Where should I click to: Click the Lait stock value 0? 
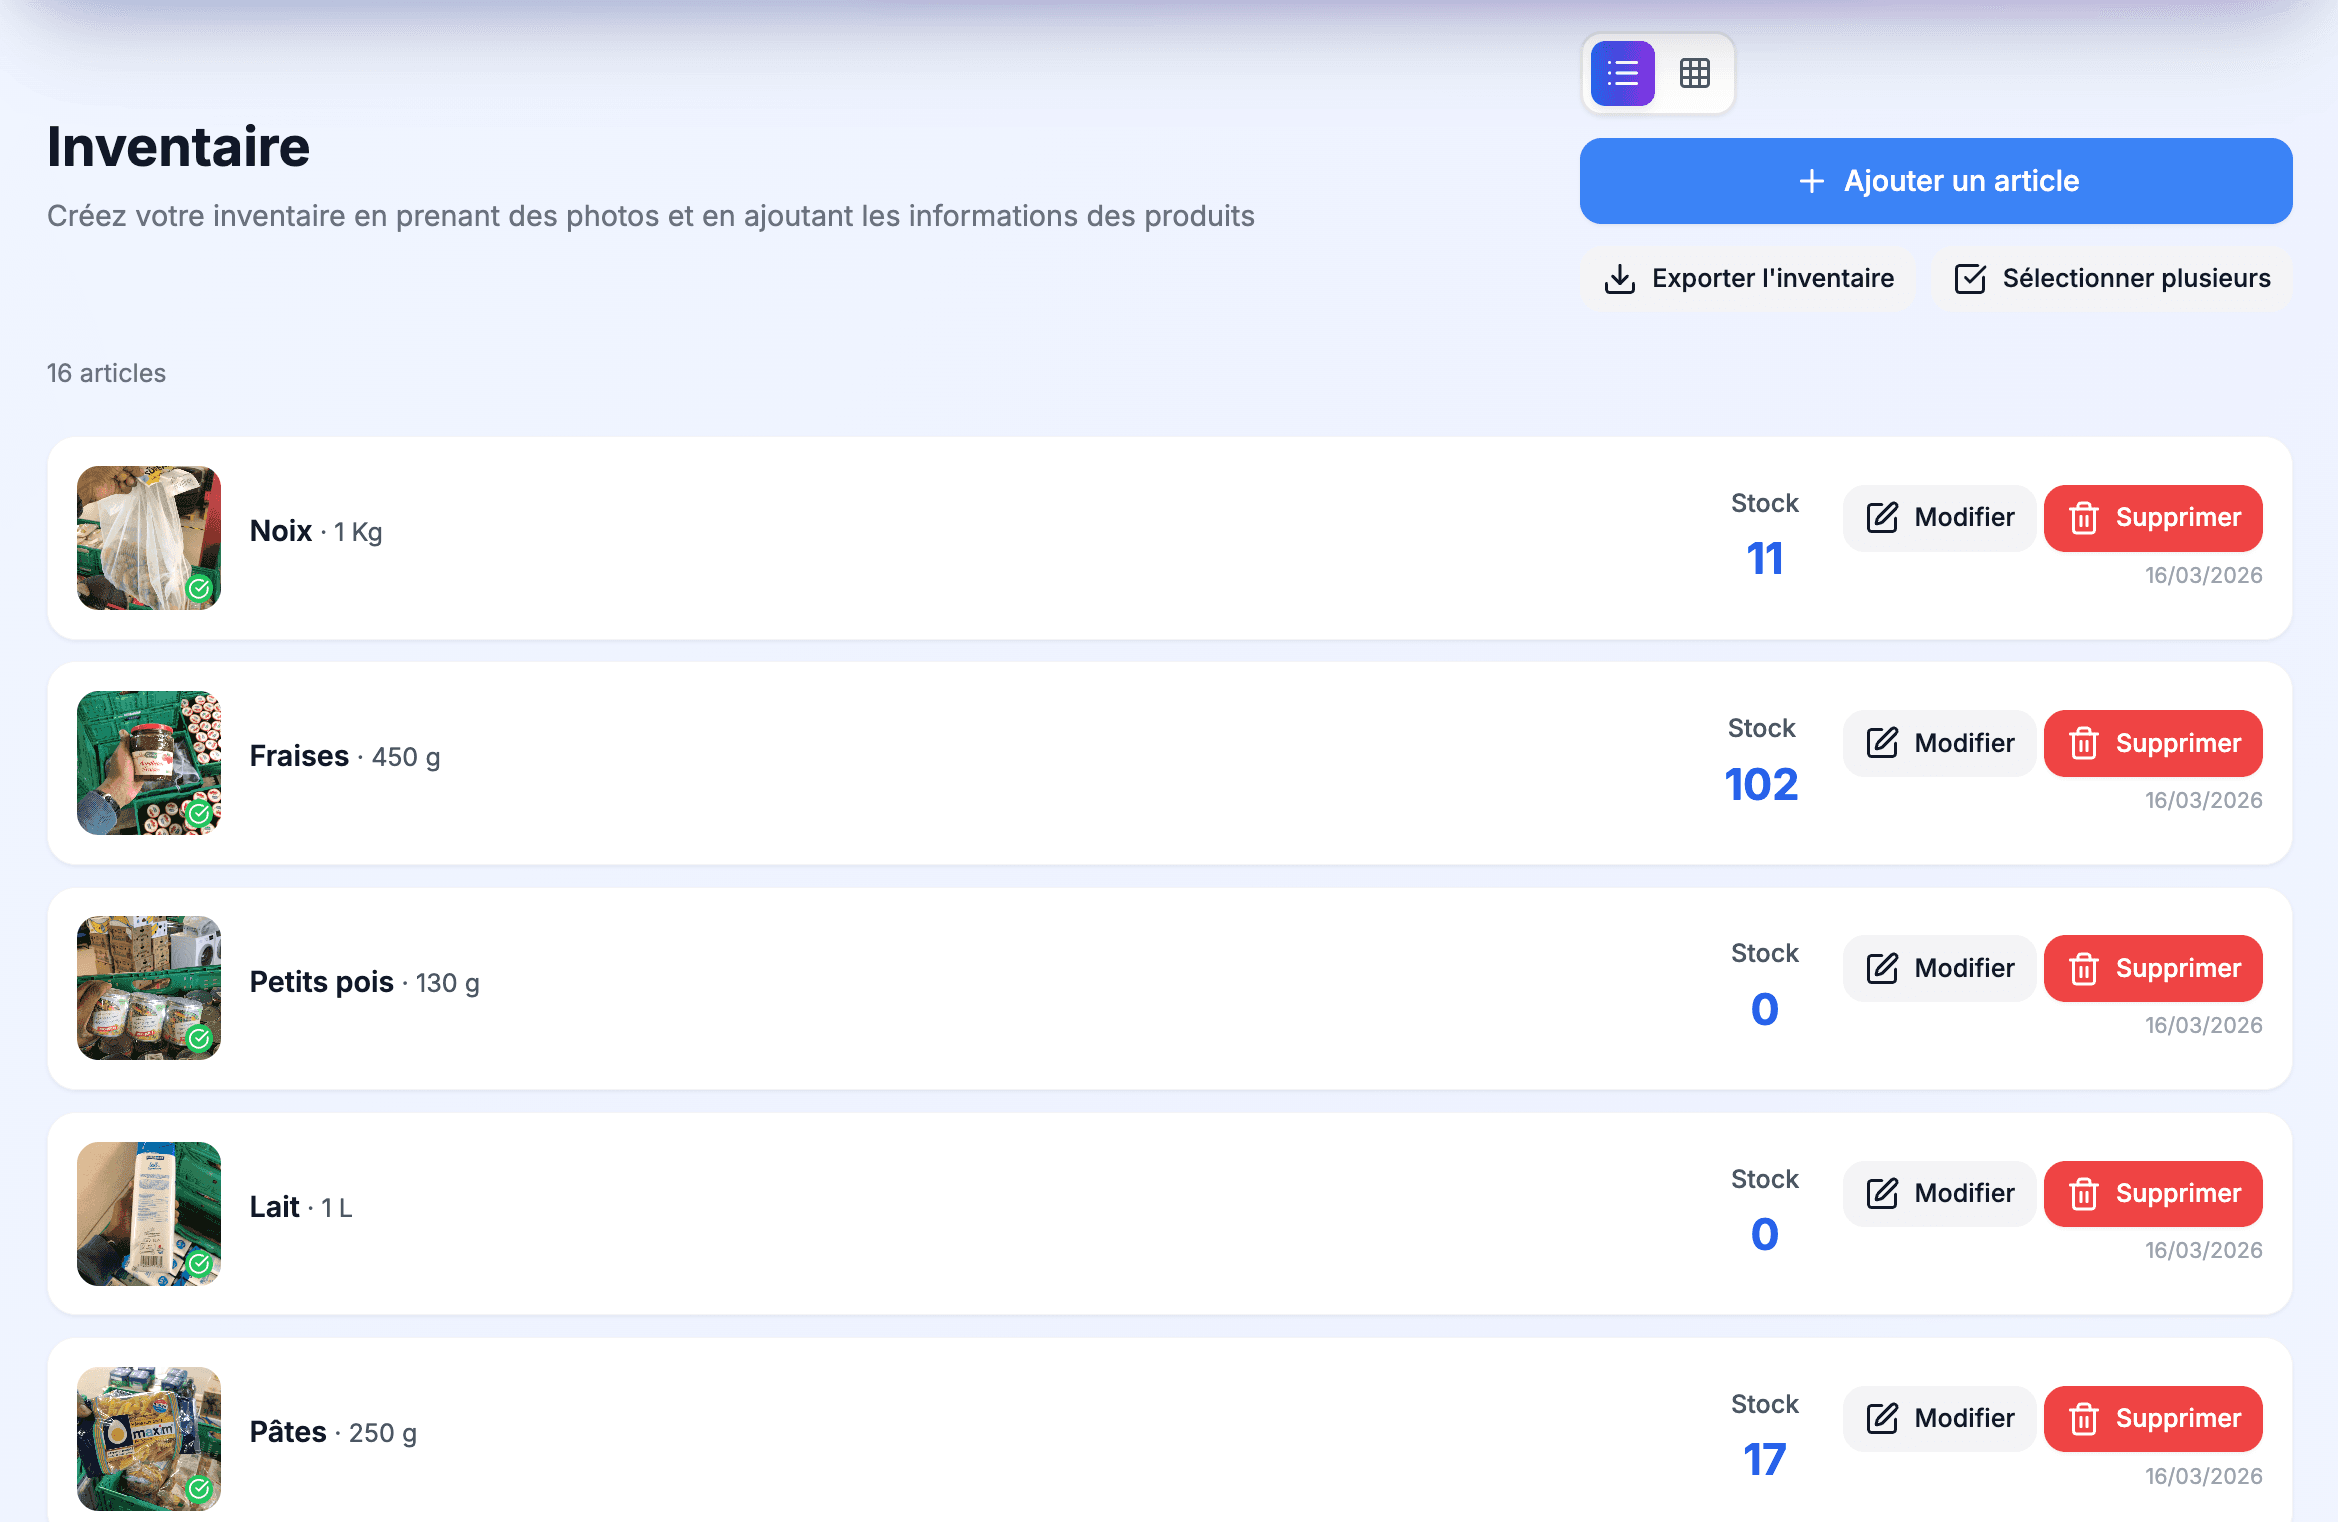pyautogui.click(x=1765, y=1235)
